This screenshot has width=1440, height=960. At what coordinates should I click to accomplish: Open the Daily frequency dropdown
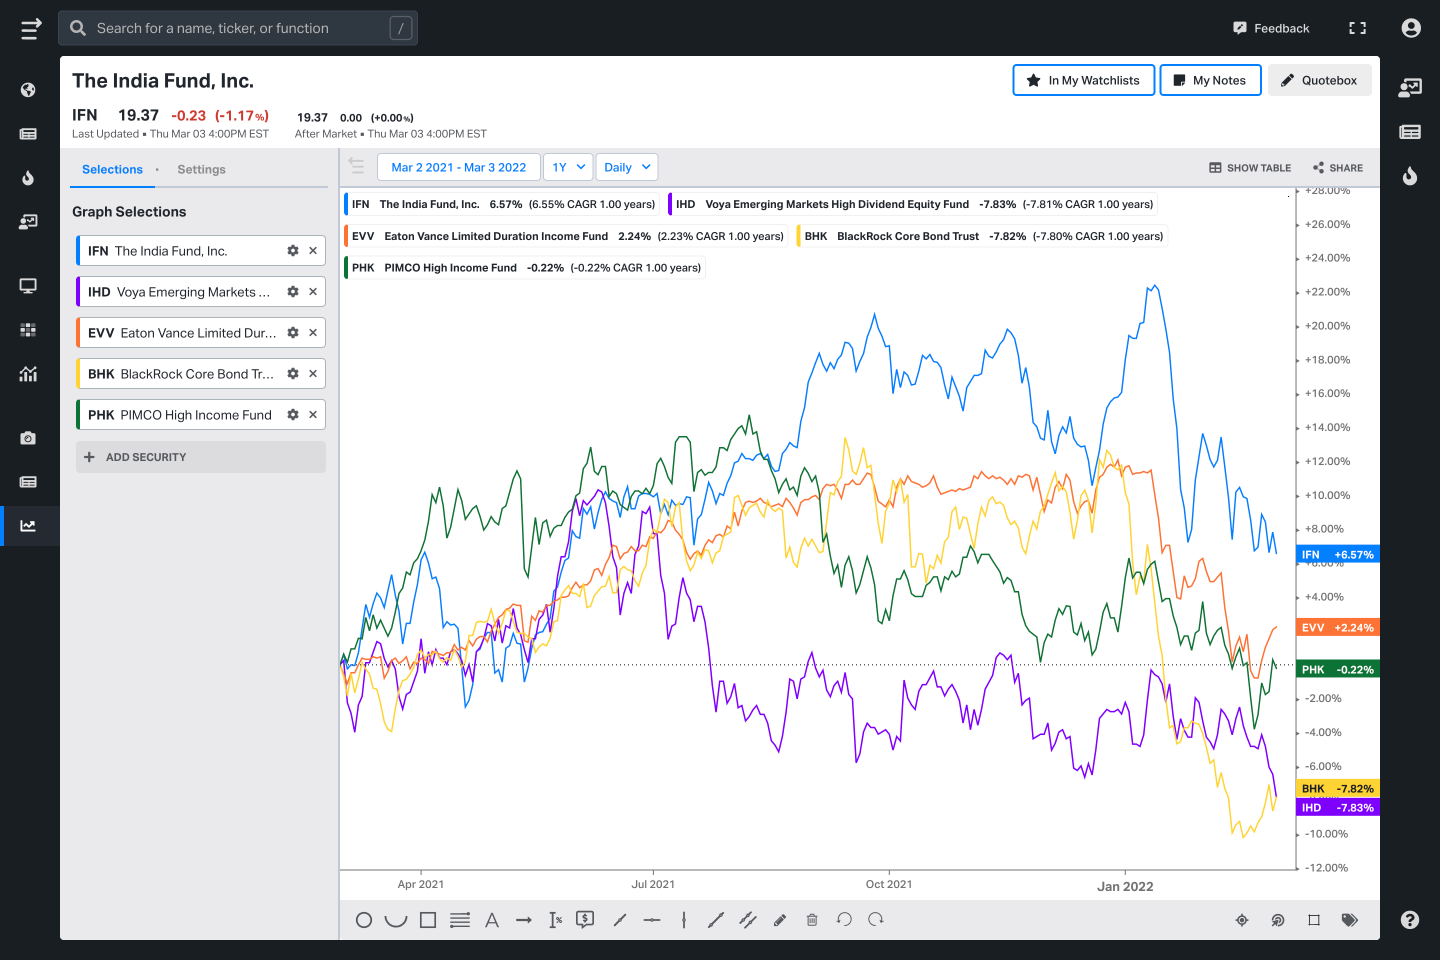627,167
